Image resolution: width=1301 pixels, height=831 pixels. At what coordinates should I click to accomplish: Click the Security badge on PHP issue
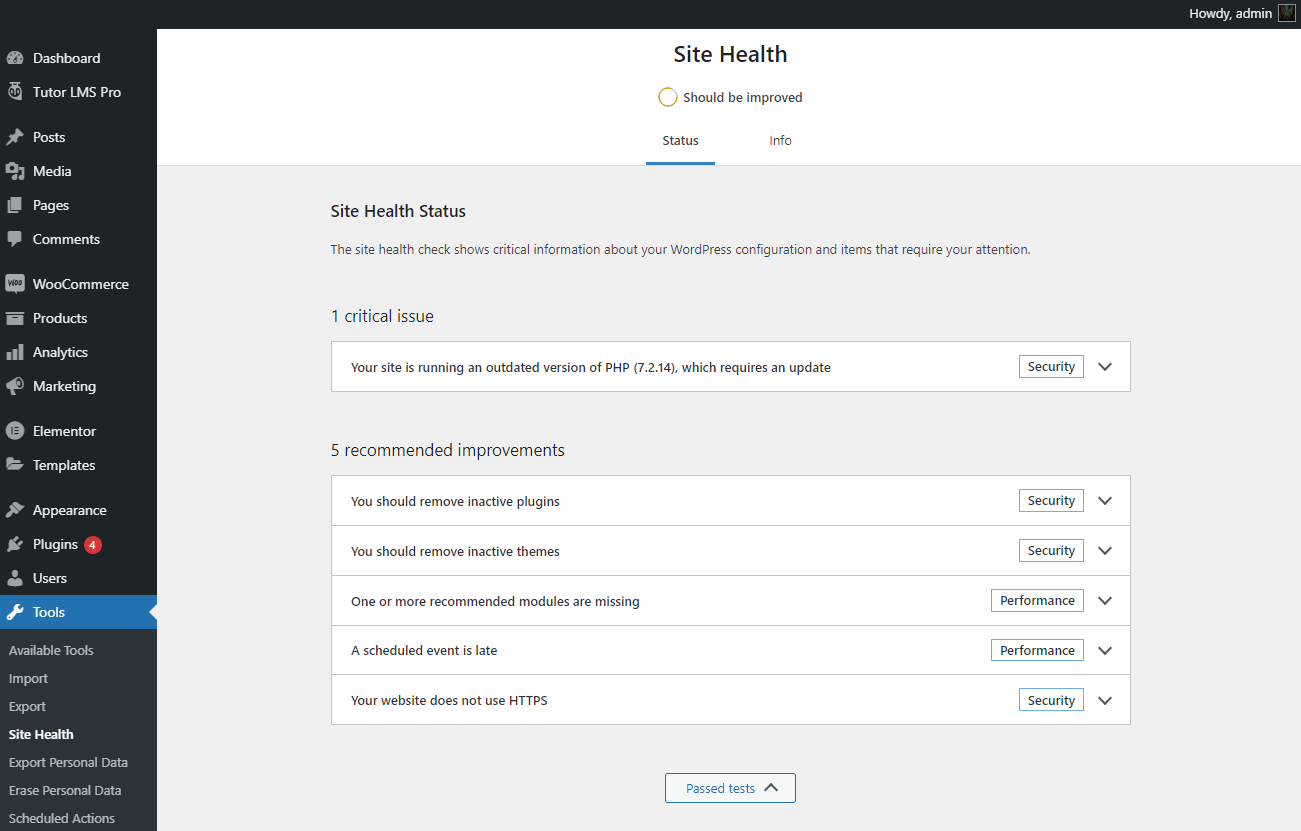click(x=1051, y=367)
